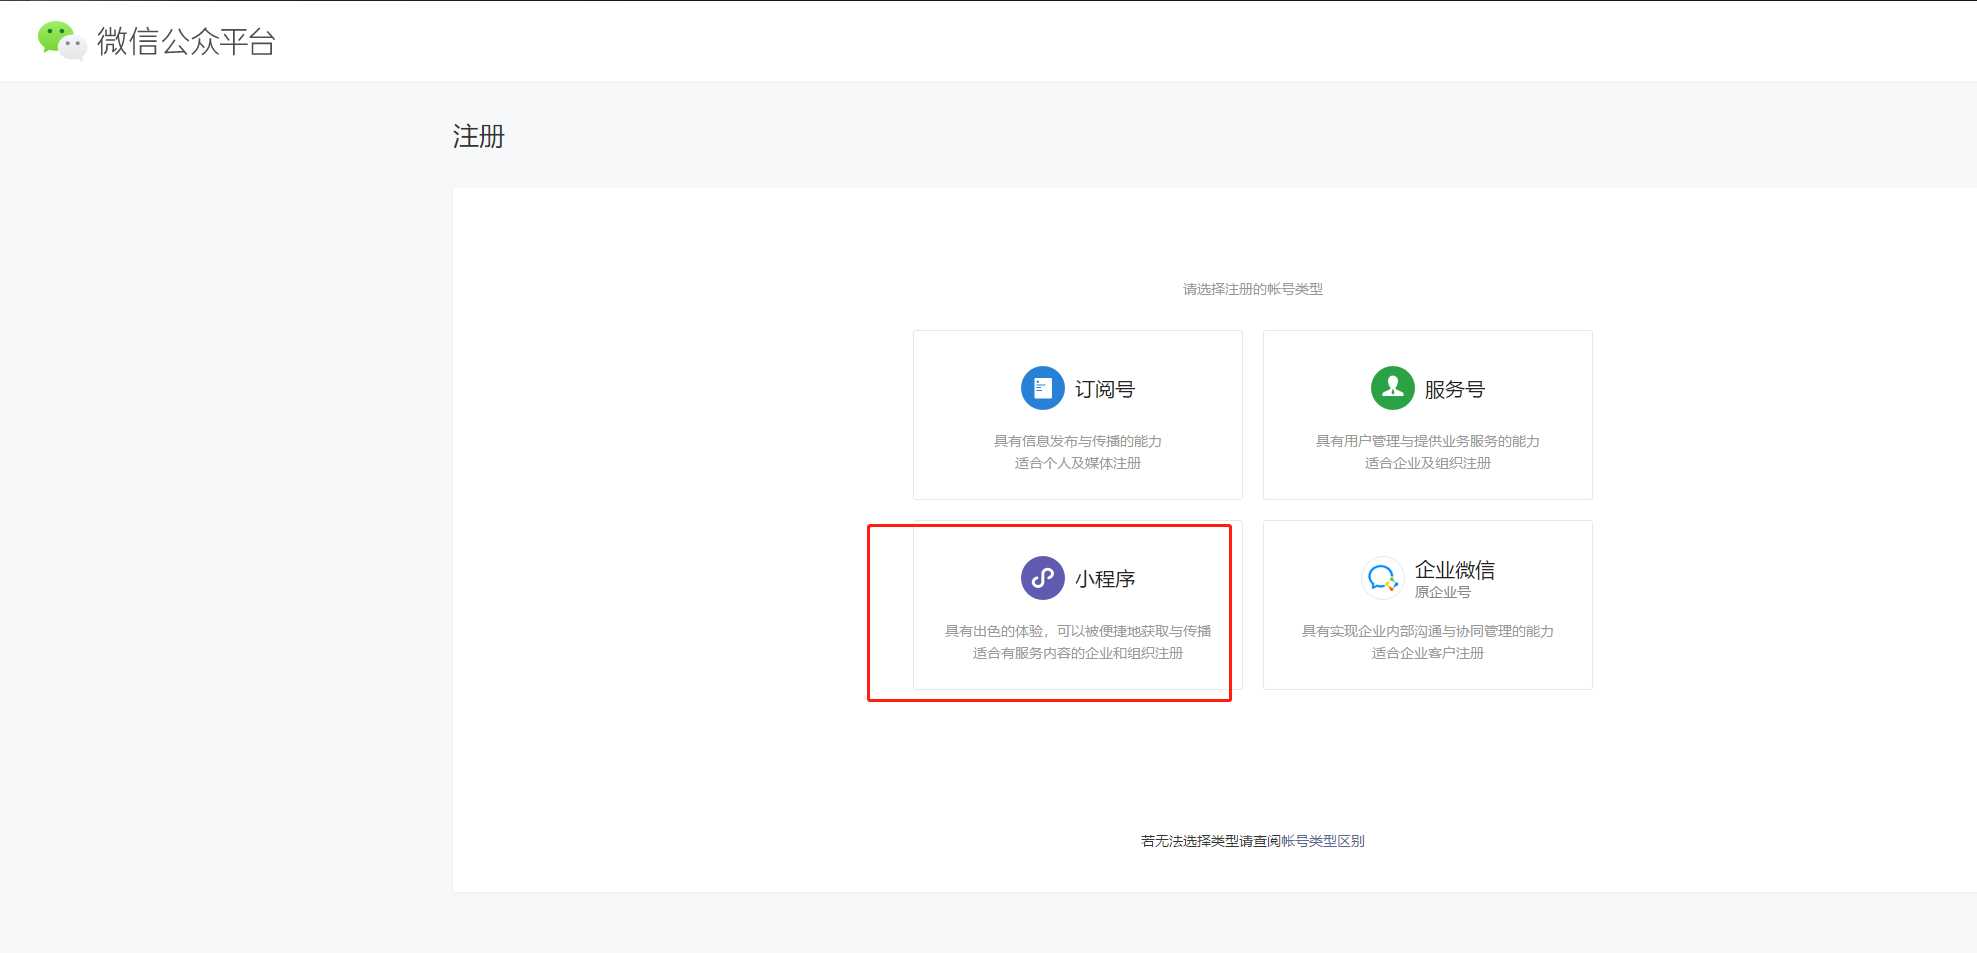Click text 具有出色的体验，可以被便捷地获取与传播
Viewport: 1977px width, 953px height.
click(x=1078, y=631)
